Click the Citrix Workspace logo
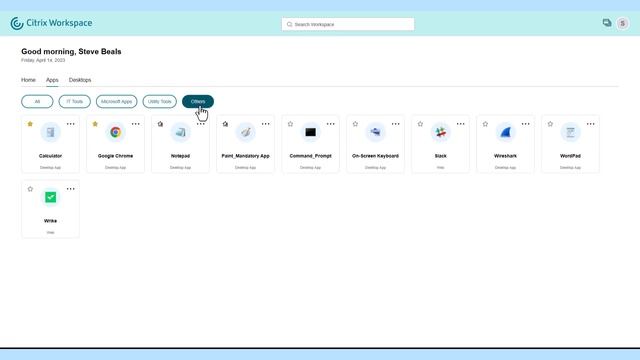This screenshot has height=360, width=640. [x=51, y=23]
